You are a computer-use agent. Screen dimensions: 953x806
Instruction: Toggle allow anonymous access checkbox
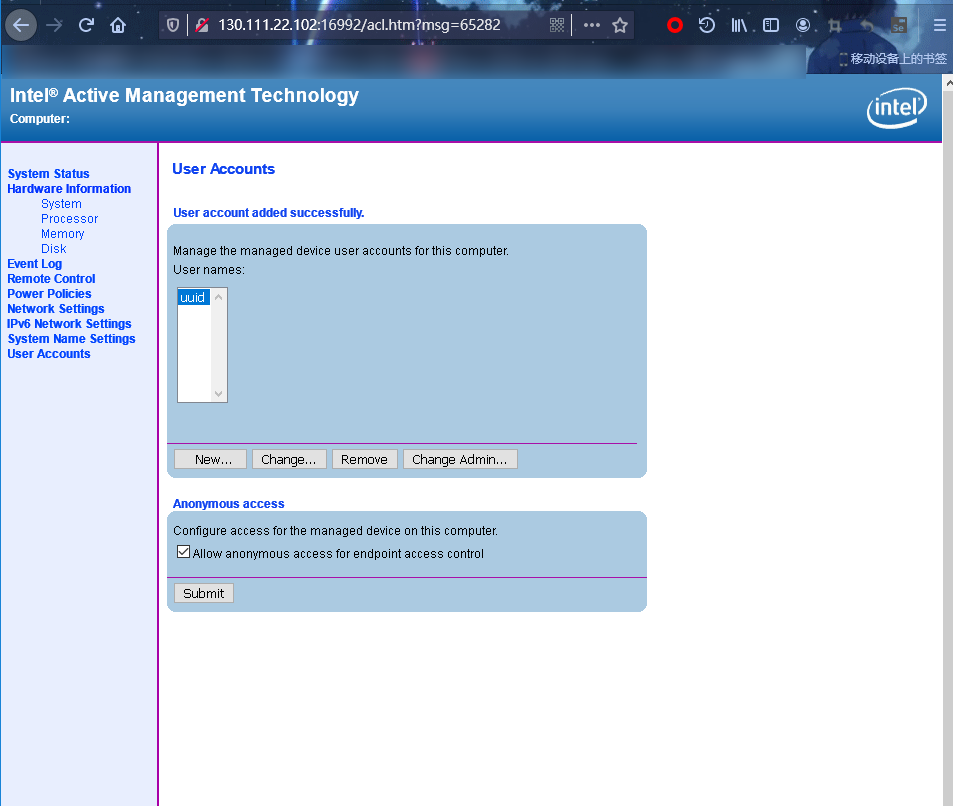coord(184,552)
